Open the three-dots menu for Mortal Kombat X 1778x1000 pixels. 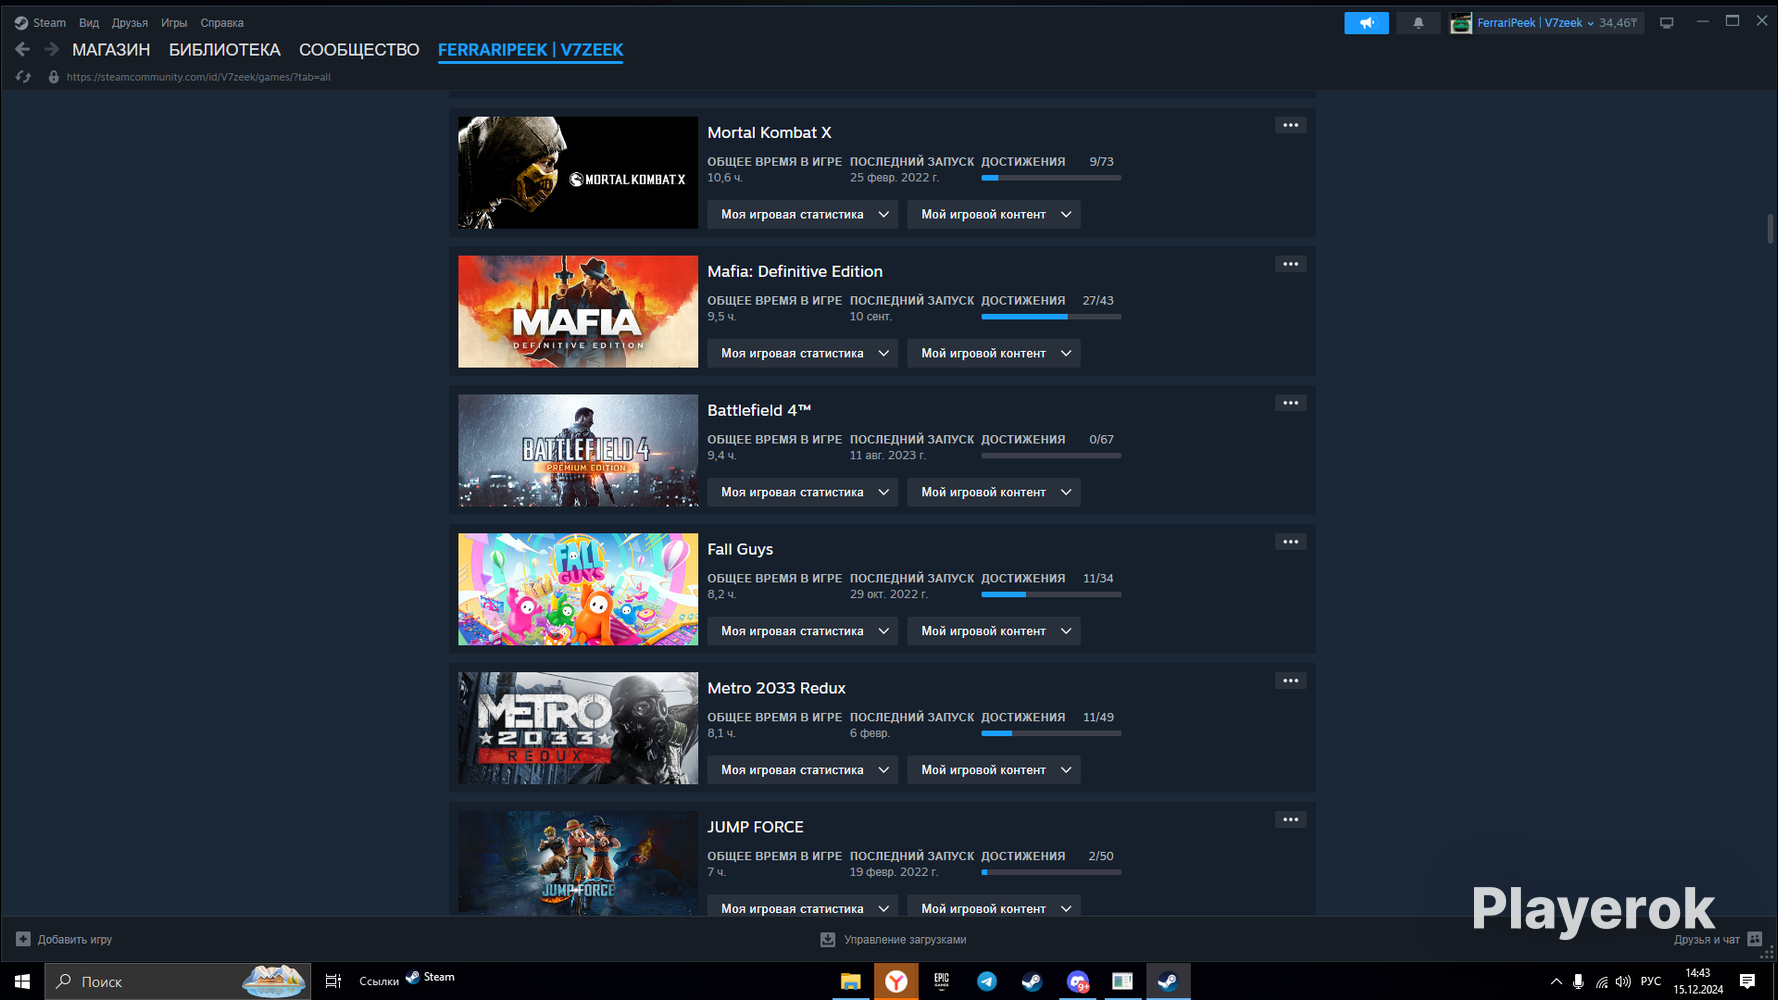pos(1291,125)
